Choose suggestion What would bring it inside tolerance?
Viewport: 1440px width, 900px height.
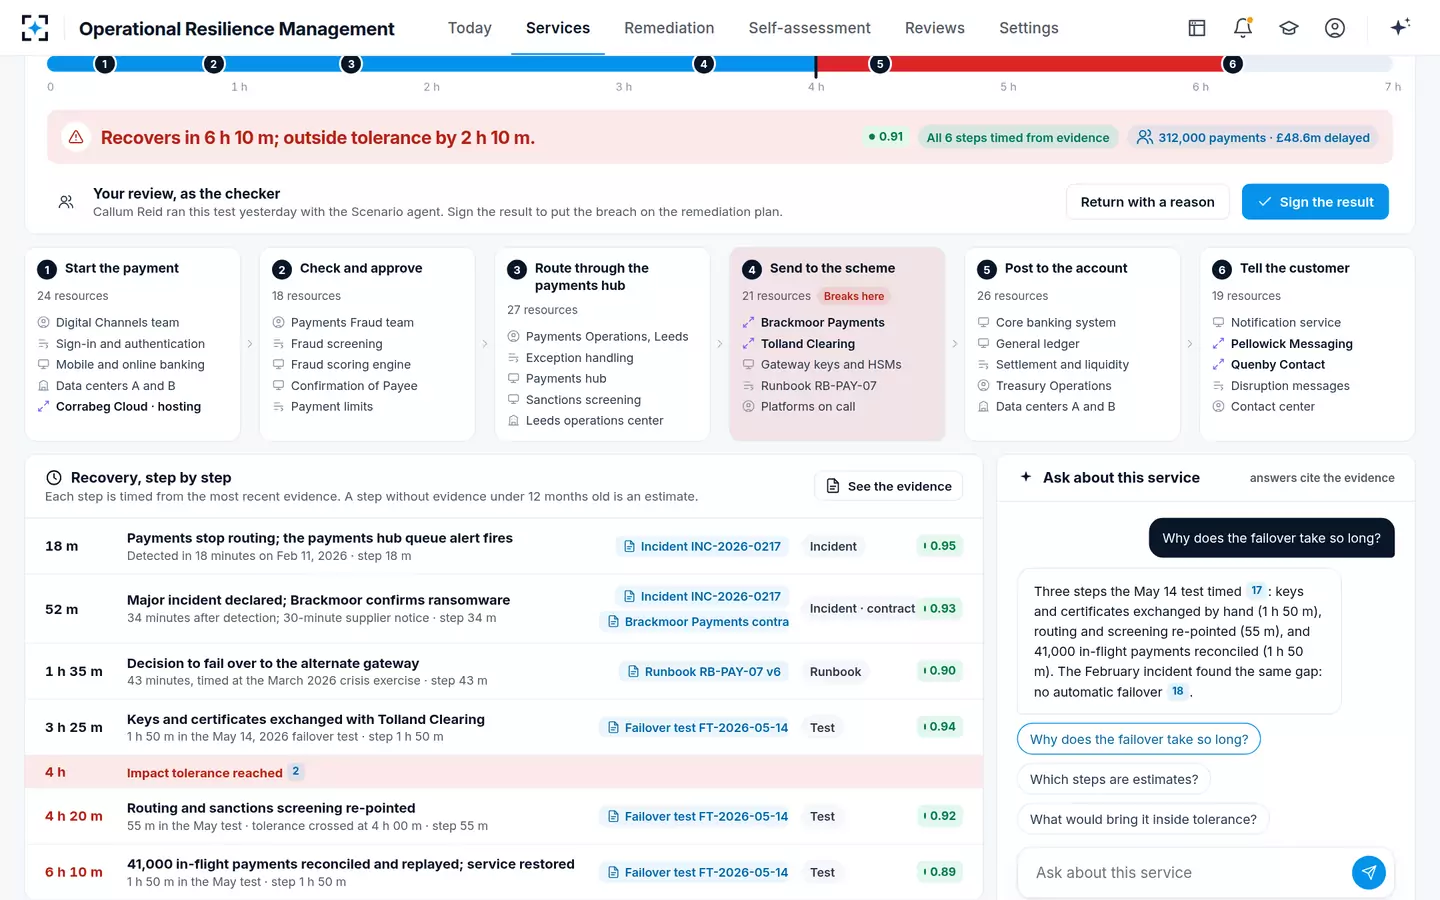[1143, 819]
